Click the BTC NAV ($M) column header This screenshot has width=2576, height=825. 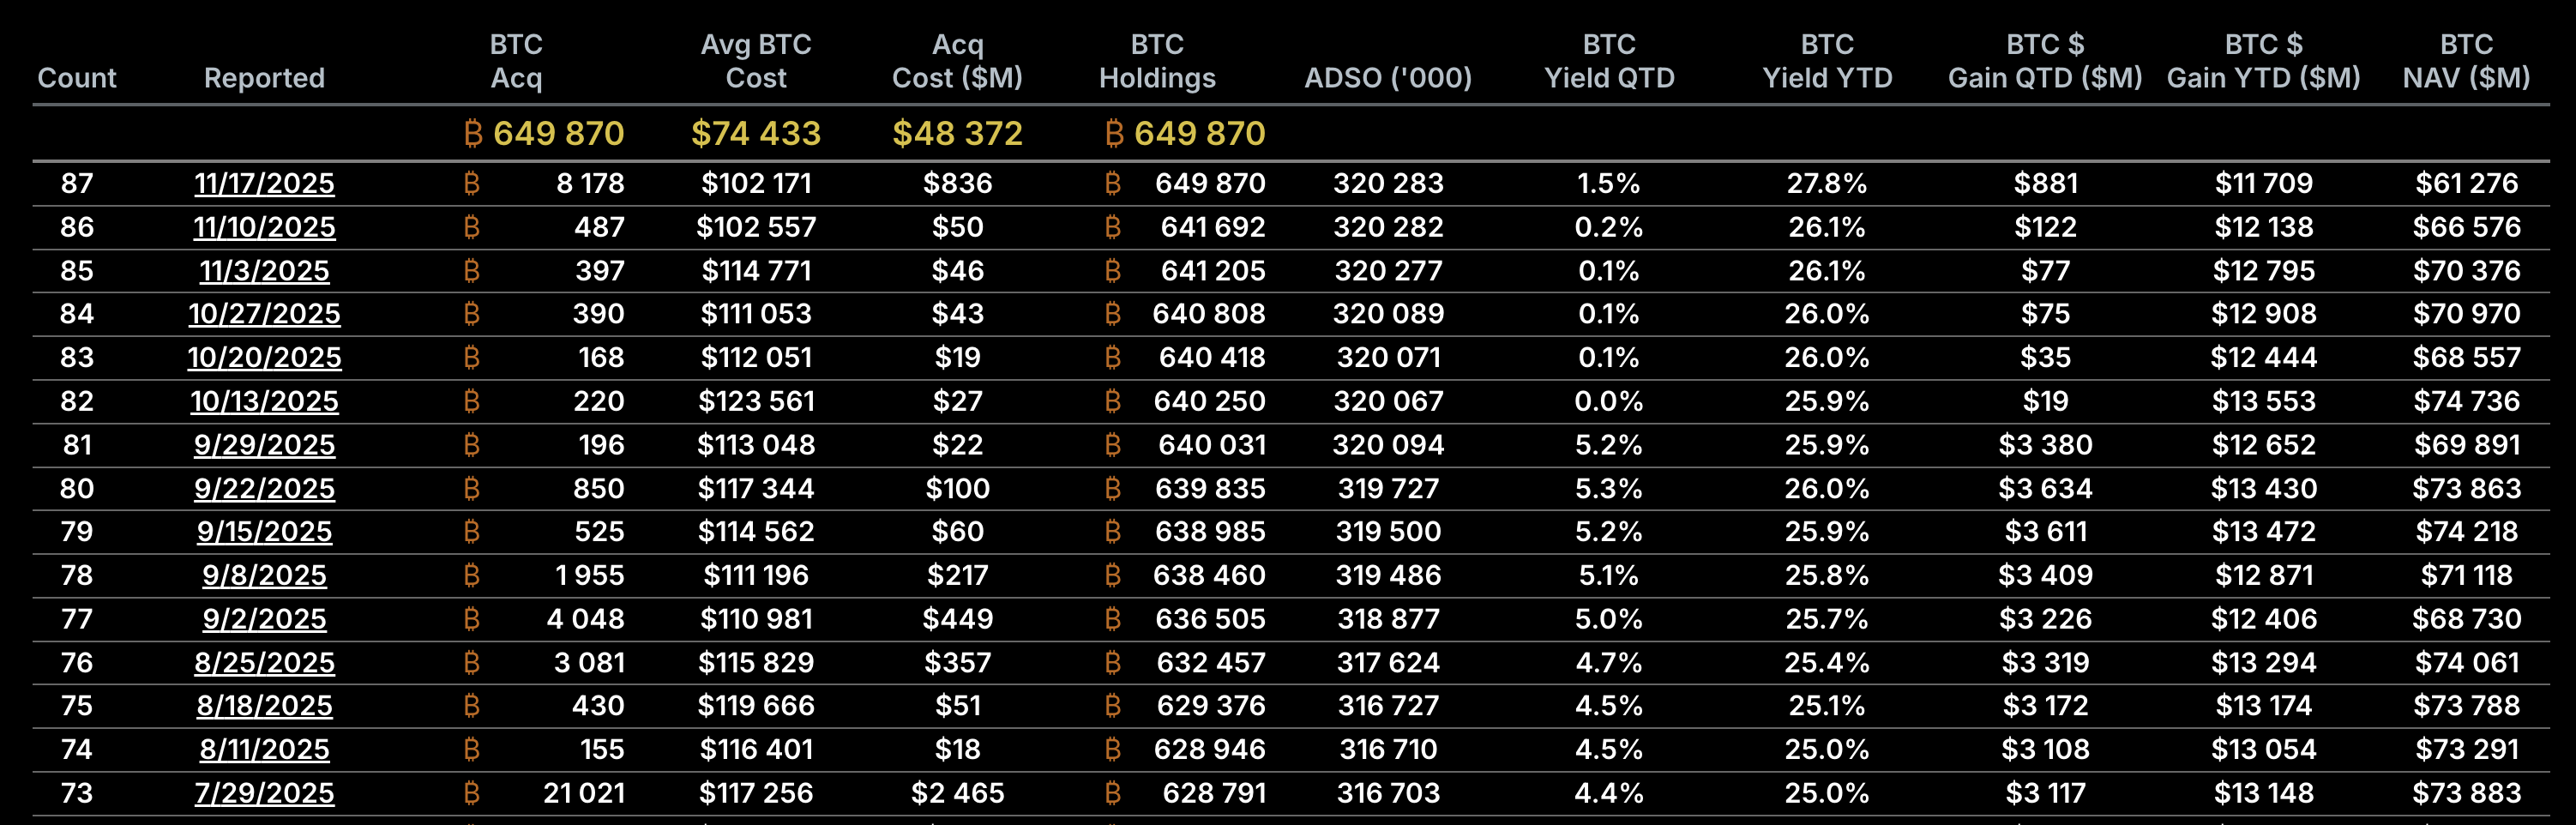click(x=2466, y=61)
